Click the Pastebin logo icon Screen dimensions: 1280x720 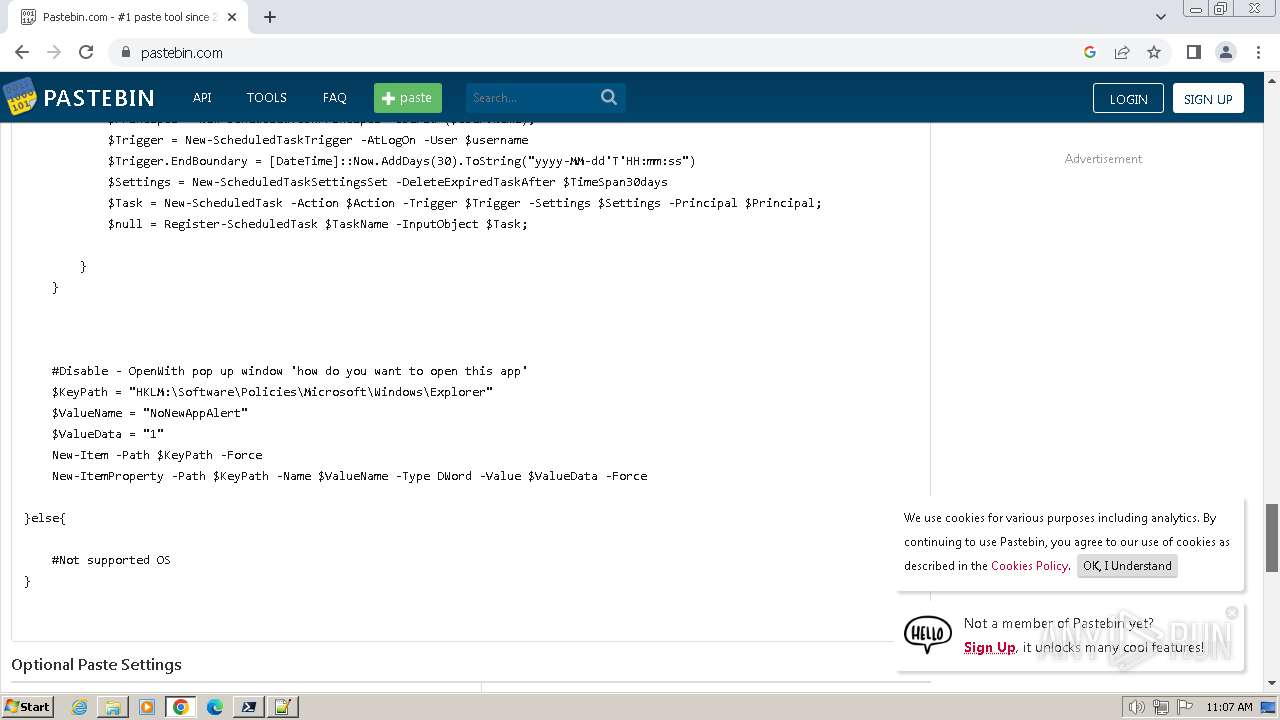pyautogui.click(x=19, y=97)
